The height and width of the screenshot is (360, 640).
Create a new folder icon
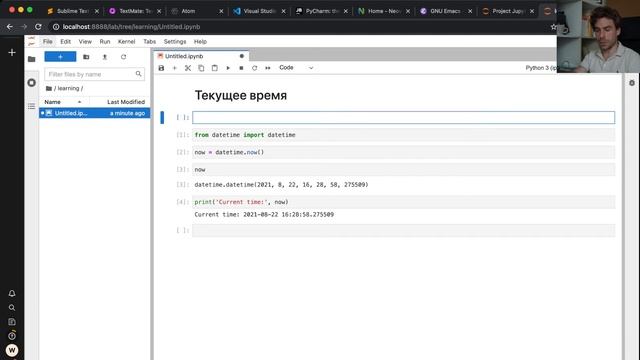coord(86,57)
